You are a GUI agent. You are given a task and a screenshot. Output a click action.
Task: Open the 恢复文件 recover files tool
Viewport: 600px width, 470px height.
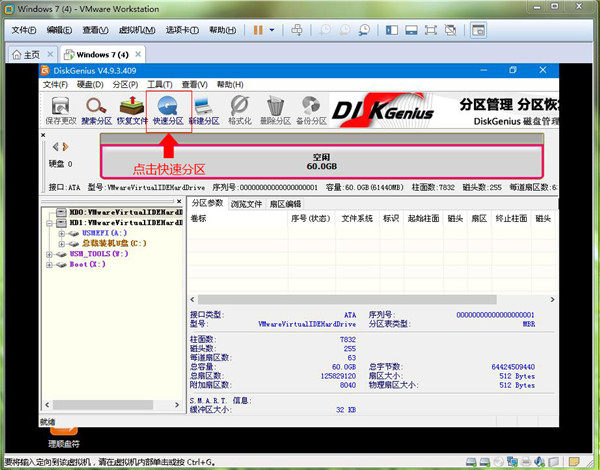(x=132, y=111)
